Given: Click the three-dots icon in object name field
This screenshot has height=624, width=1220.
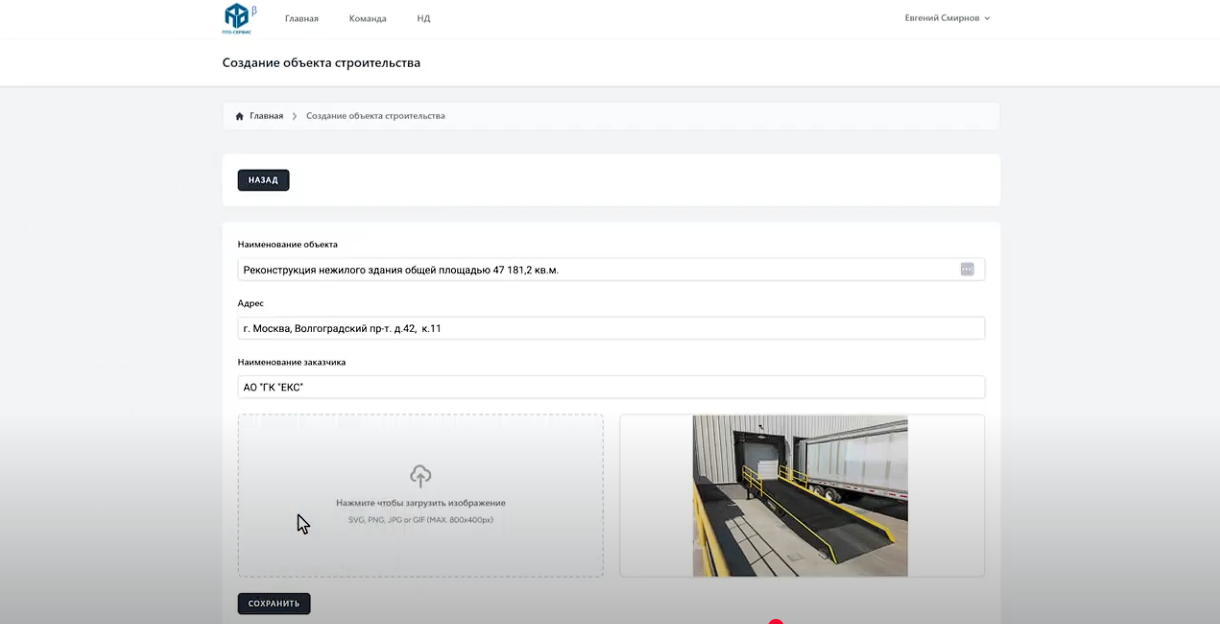Looking at the screenshot, I should (x=967, y=269).
